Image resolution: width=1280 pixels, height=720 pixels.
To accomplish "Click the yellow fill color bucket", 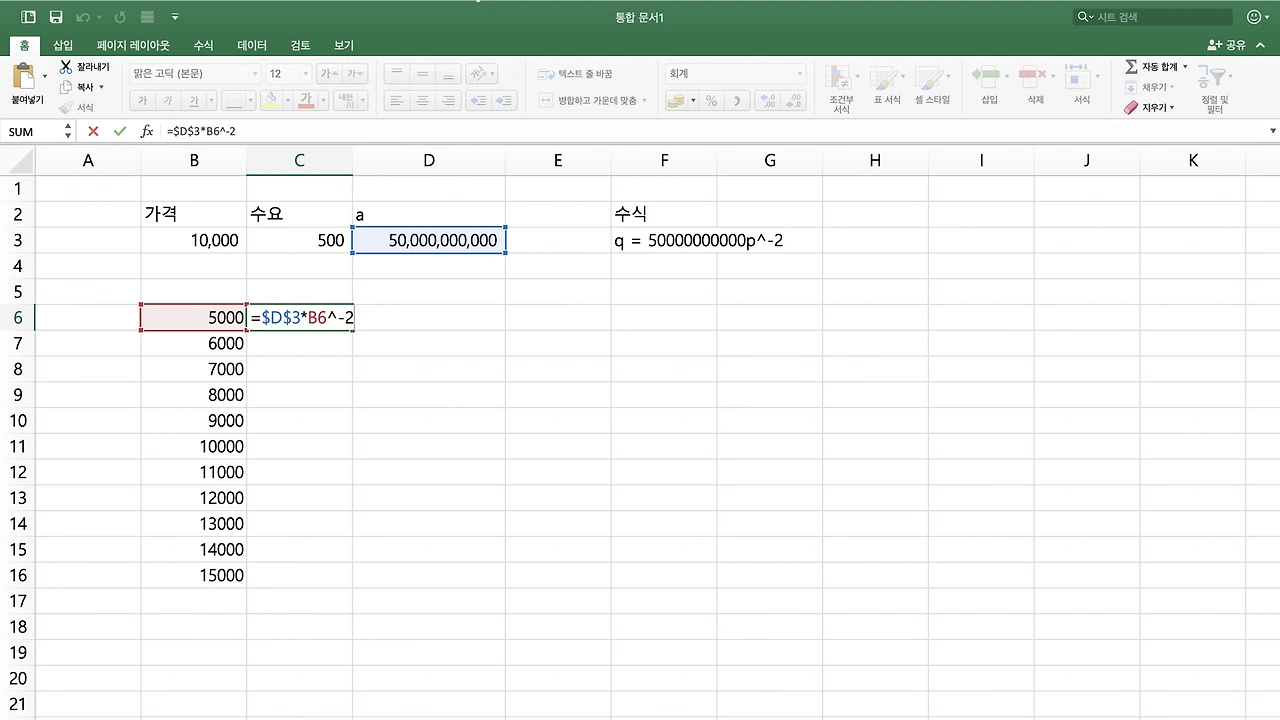I will click(270, 100).
